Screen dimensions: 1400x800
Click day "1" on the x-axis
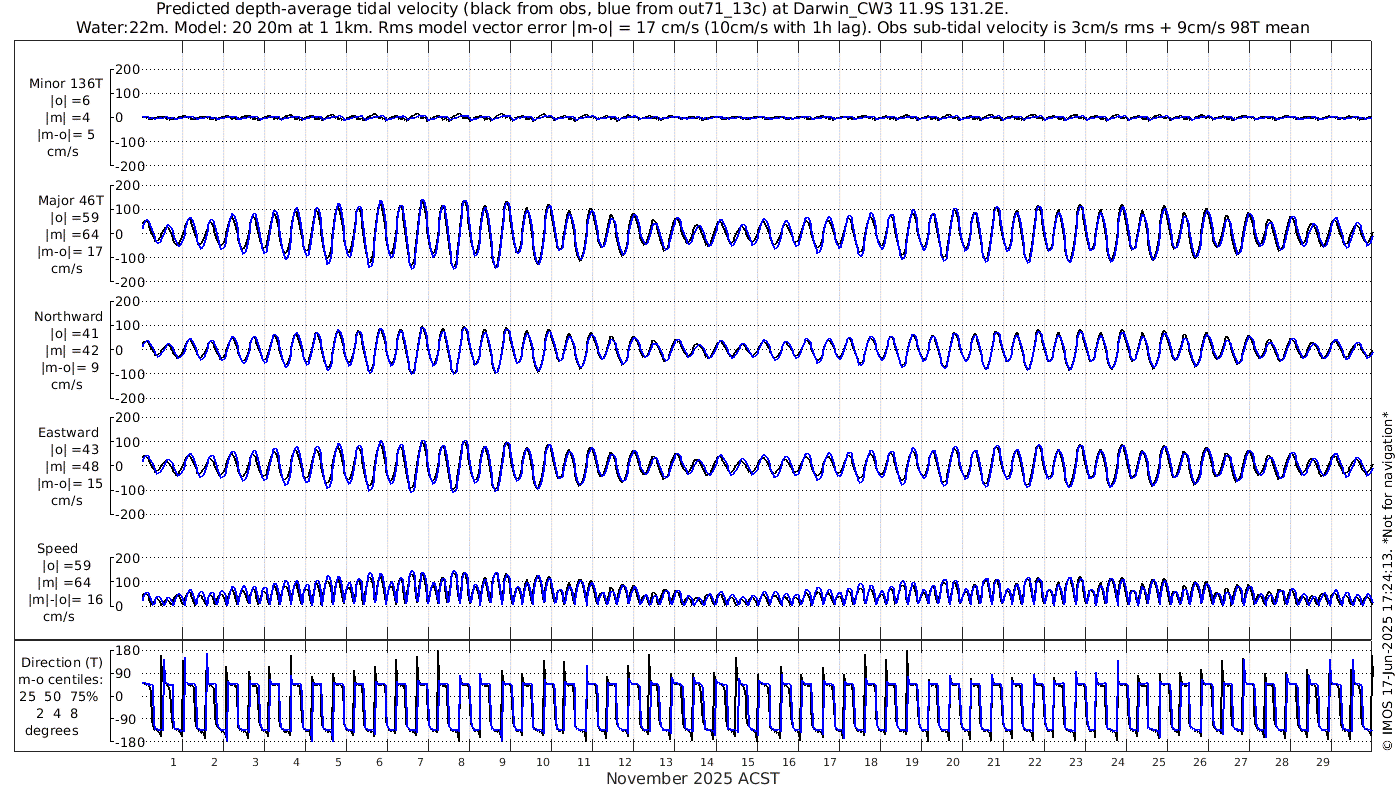174,762
